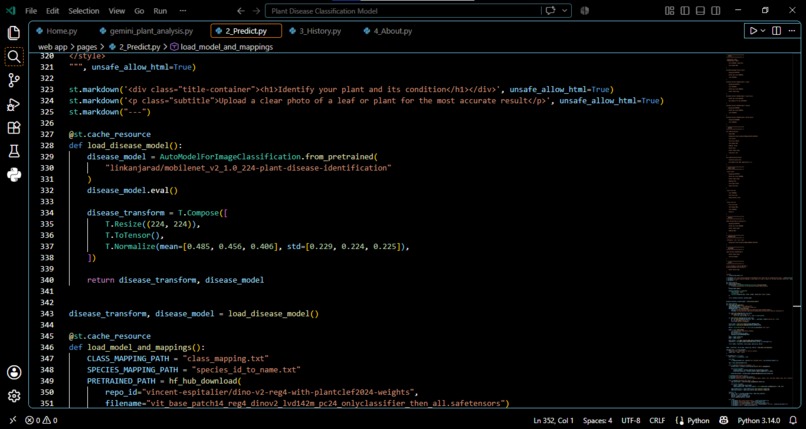806x429 pixels.
Task: Click line number 328 in gutter
Action: click(47, 145)
